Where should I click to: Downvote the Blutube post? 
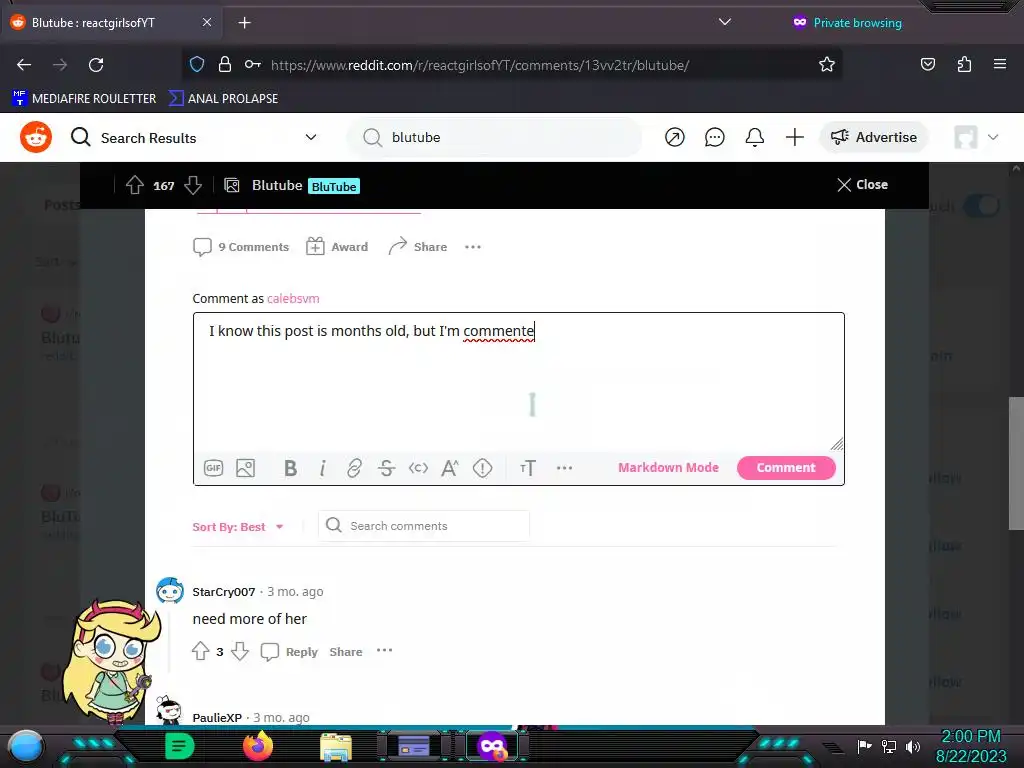[x=193, y=185]
